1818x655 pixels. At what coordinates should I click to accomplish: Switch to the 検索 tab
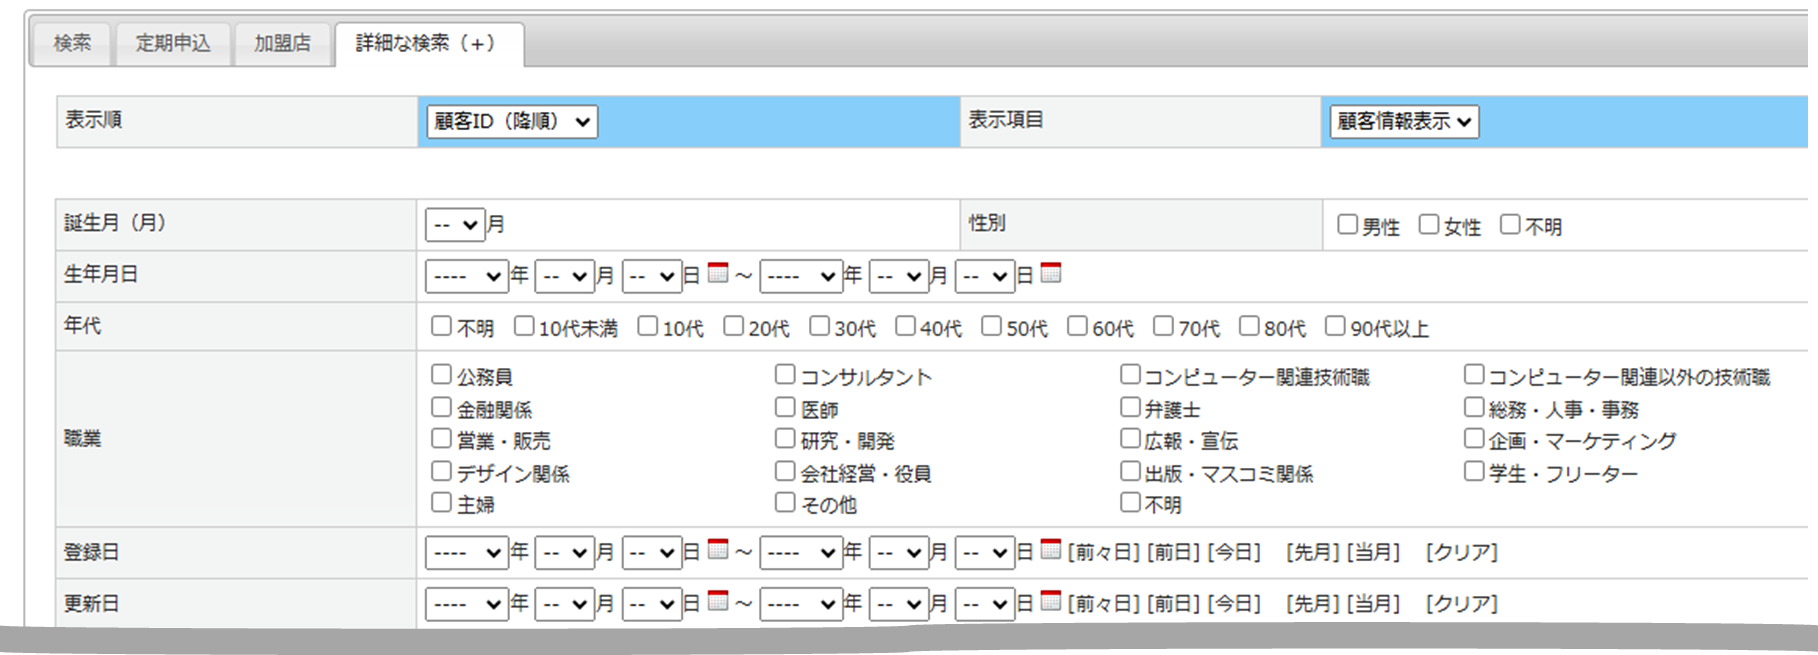coord(72,43)
